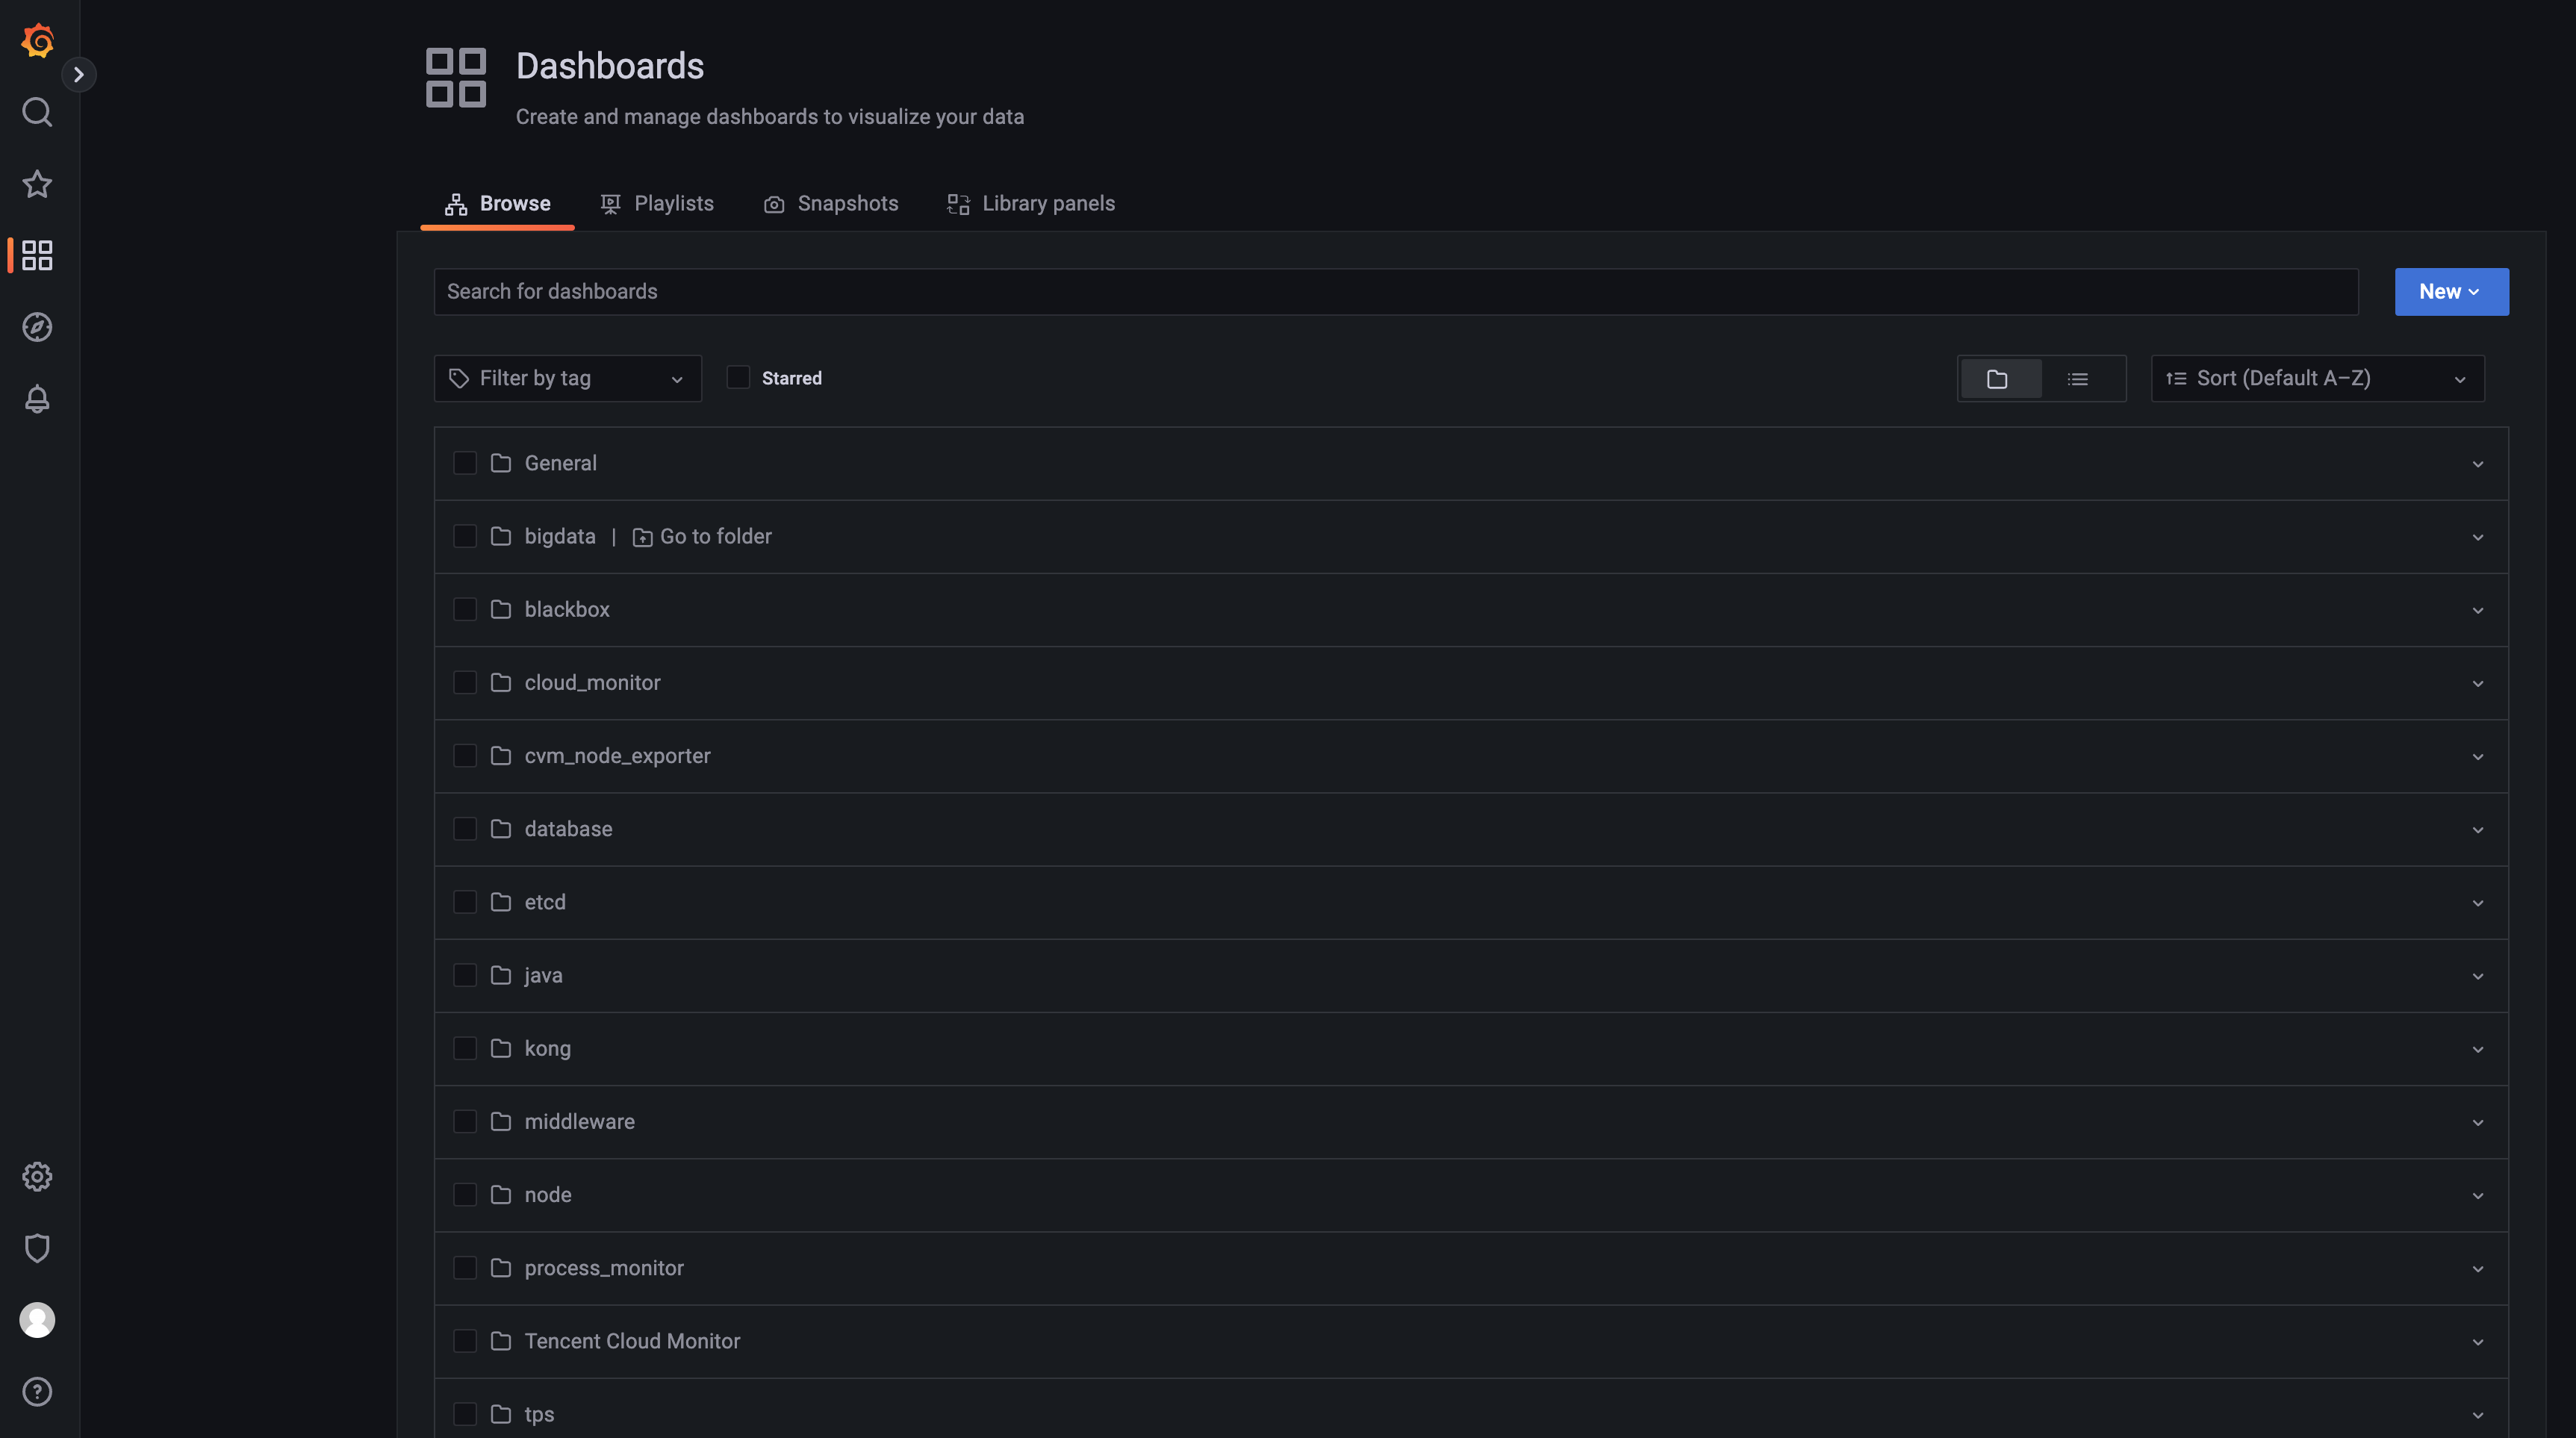2576x1438 pixels.
Task: Expand the database folder chevron
Action: click(2477, 830)
